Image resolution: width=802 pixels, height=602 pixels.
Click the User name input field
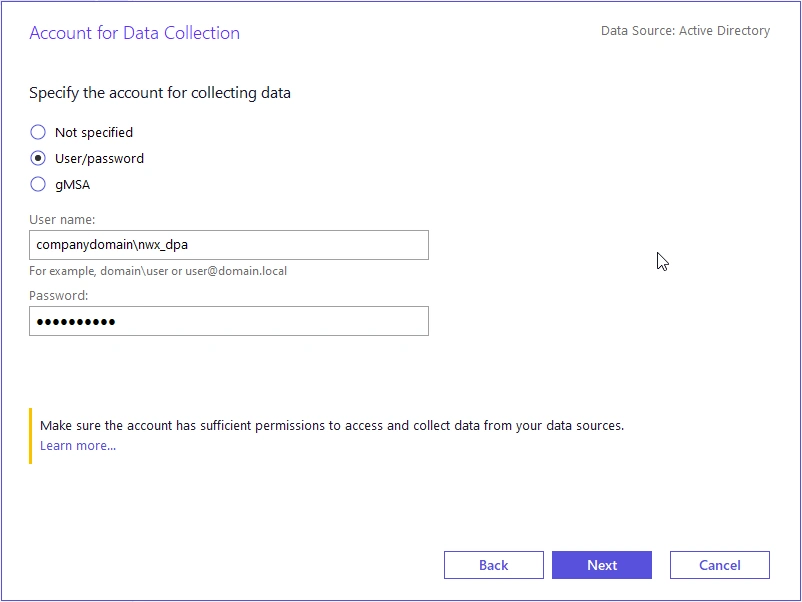click(228, 245)
